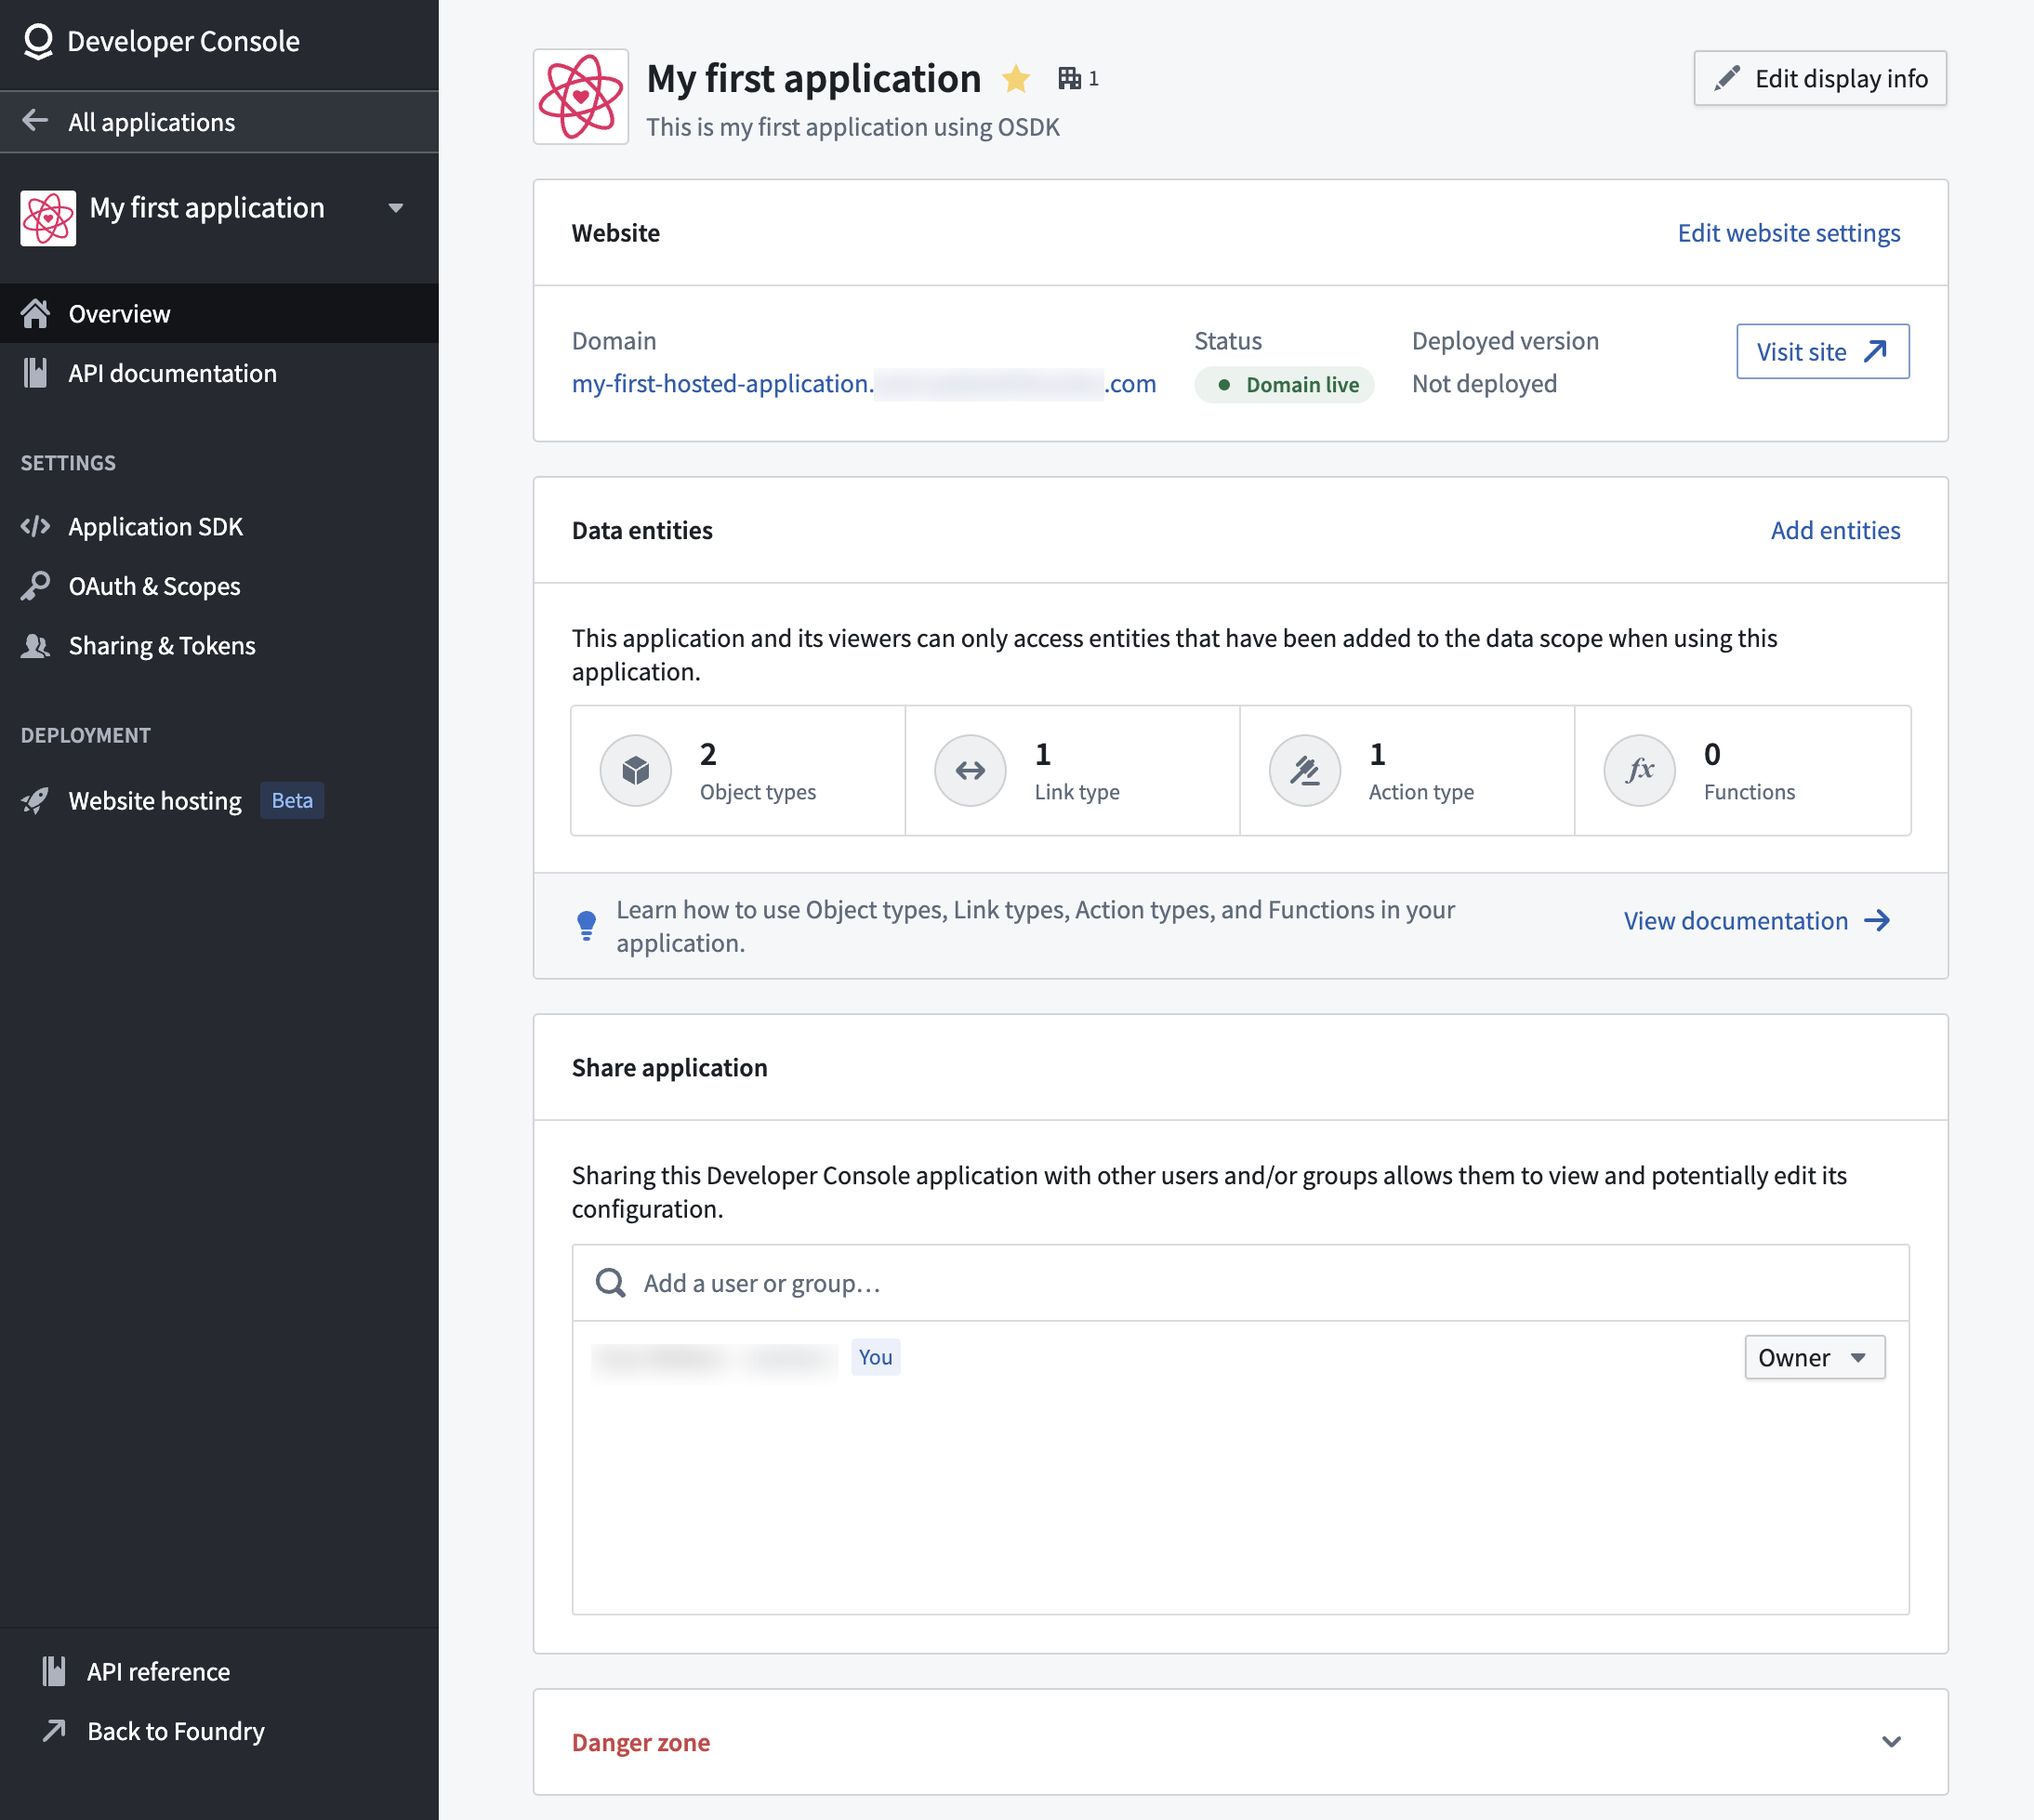Select the Application SDK code icon
Viewport: 2034px width, 1820px height.
(x=36, y=526)
